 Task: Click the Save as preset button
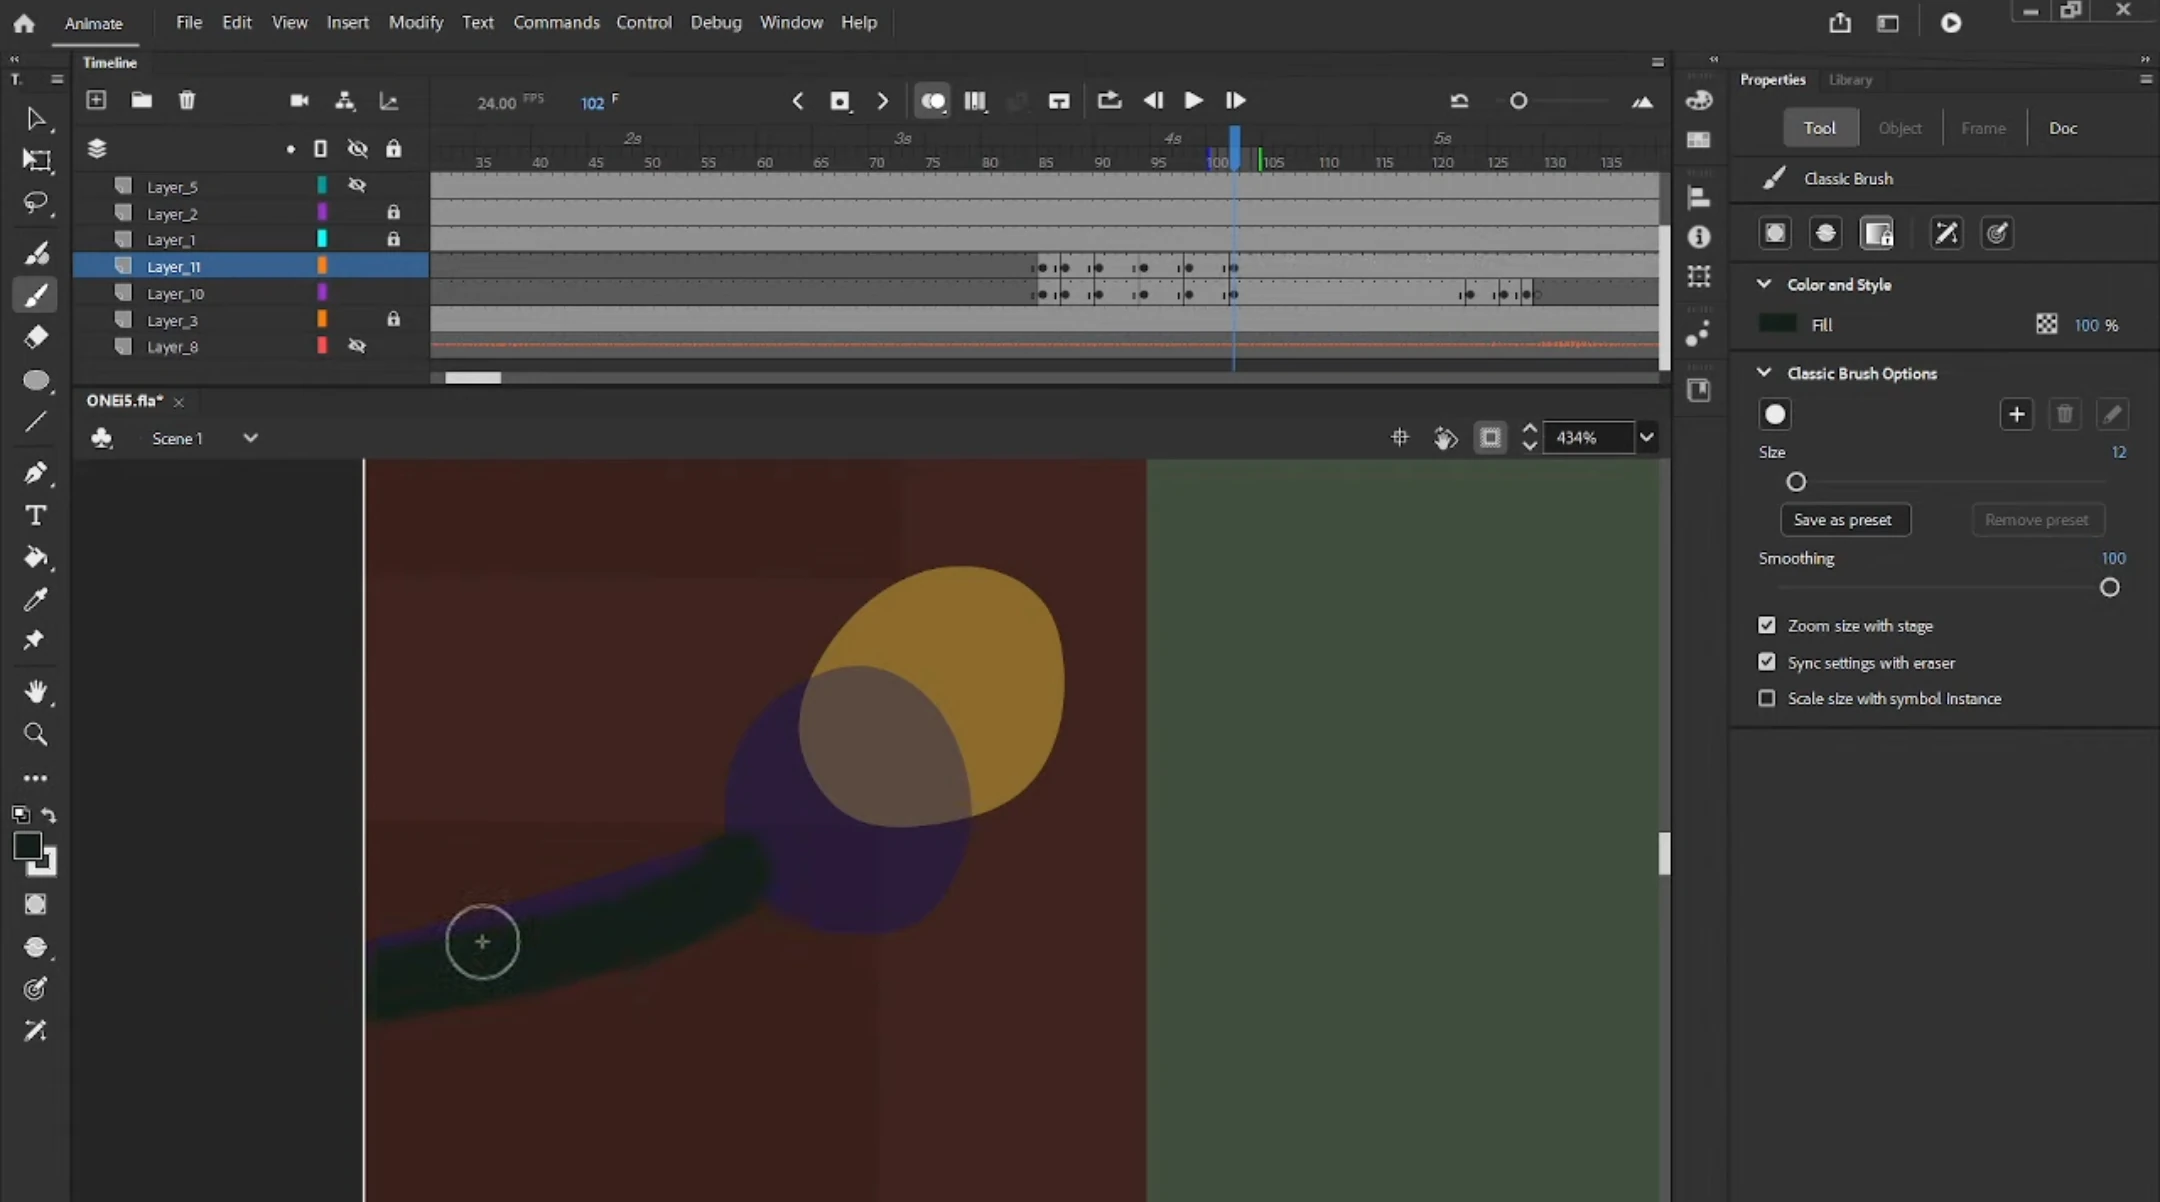point(1844,520)
